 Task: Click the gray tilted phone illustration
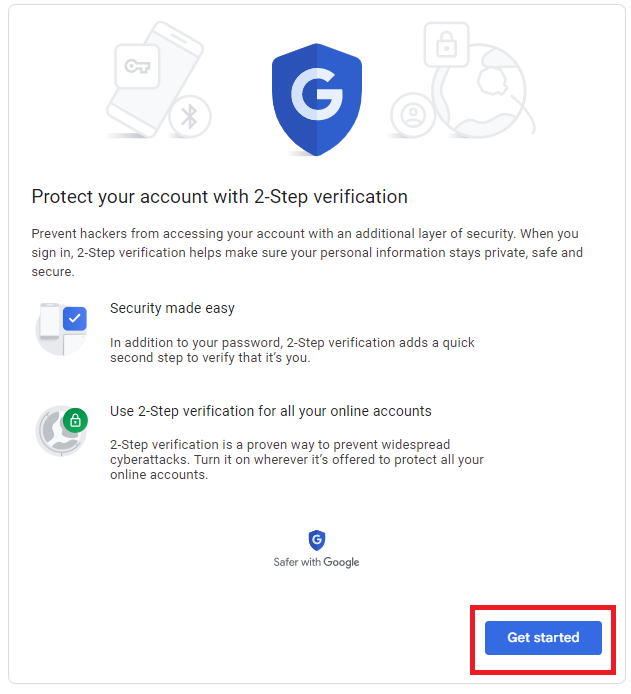155,79
